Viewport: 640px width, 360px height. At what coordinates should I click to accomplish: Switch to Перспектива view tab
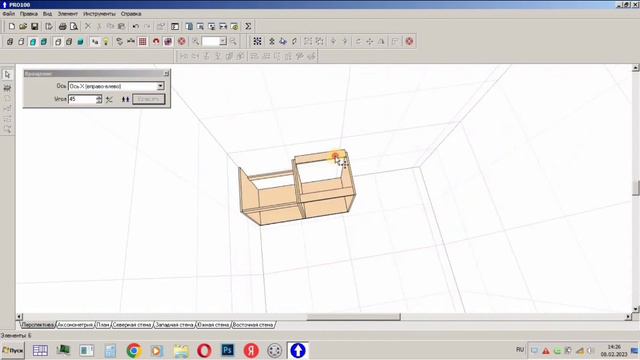[38, 325]
